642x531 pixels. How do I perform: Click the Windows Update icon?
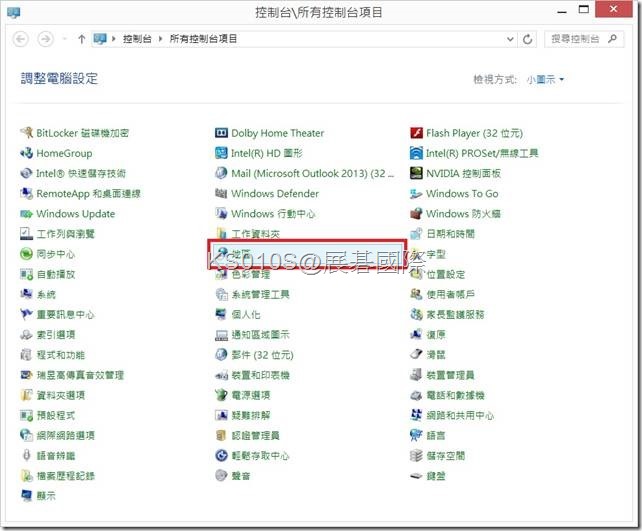(26, 213)
